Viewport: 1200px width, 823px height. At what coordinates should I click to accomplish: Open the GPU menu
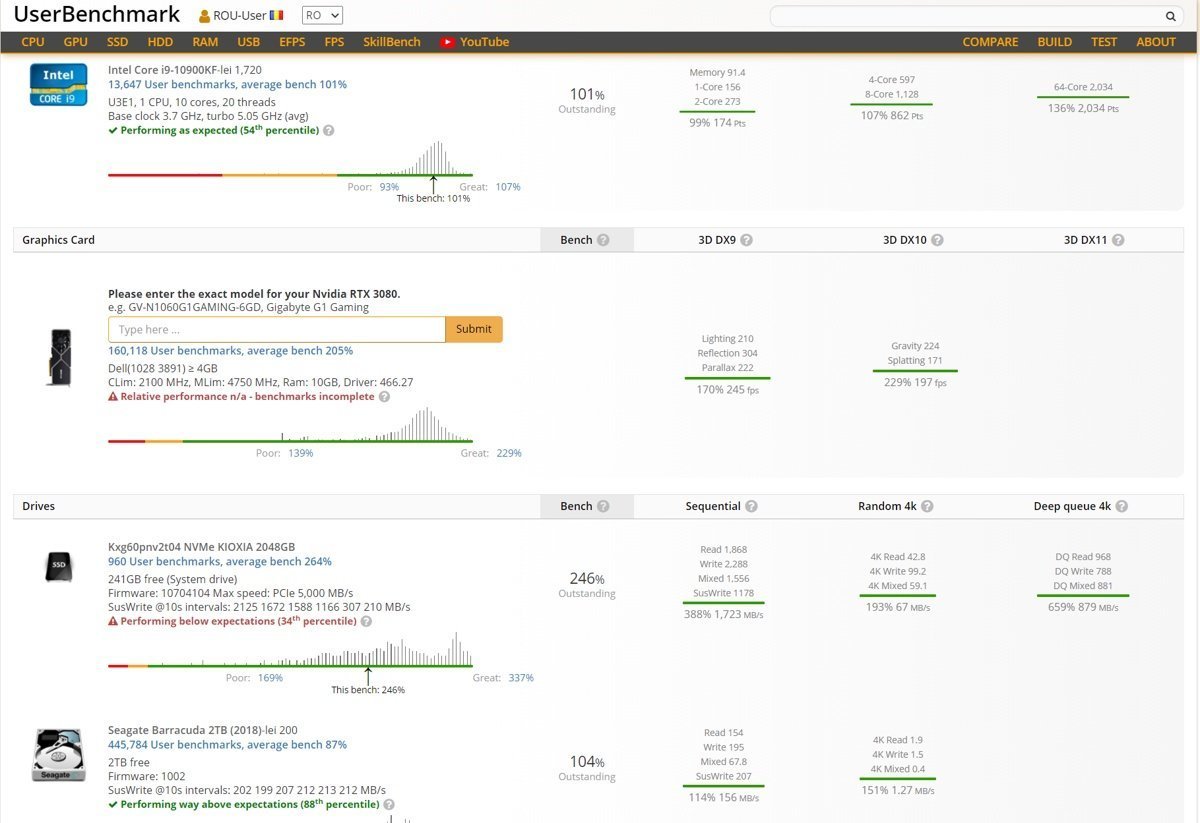[76, 42]
